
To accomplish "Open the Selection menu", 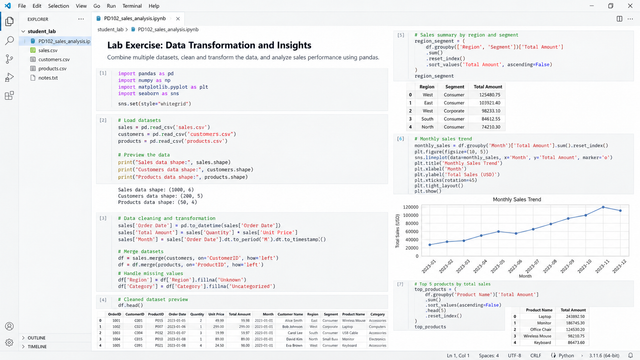I will [x=58, y=6].
